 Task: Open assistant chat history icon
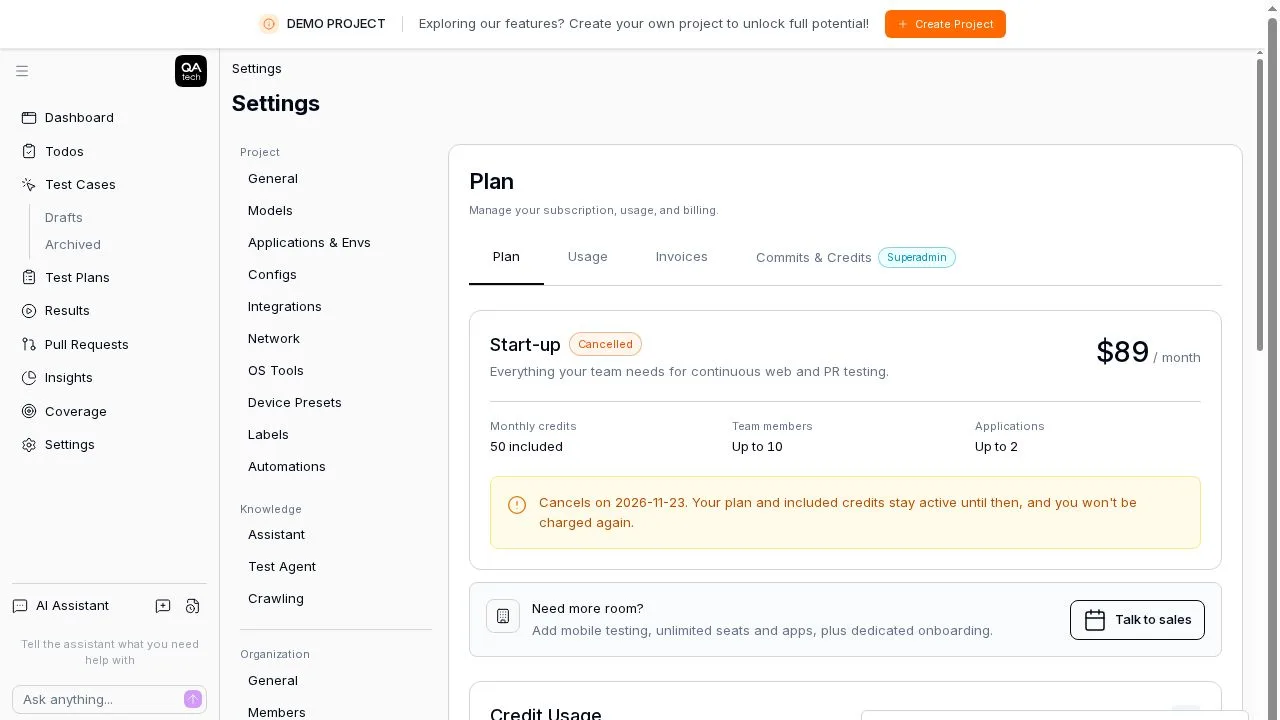193,606
